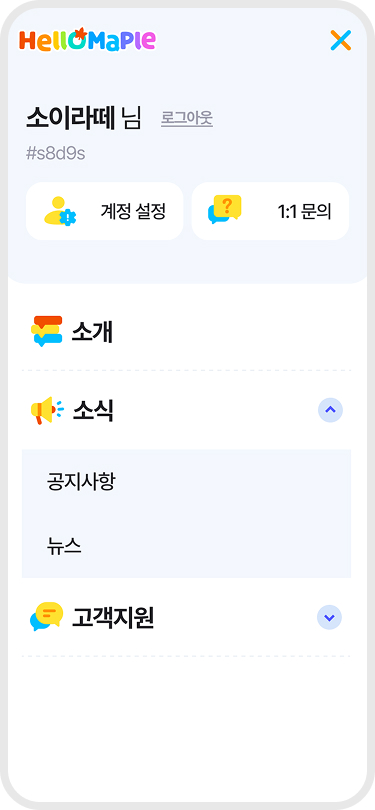Click the yellow person-with-gear account icon

point(59,211)
